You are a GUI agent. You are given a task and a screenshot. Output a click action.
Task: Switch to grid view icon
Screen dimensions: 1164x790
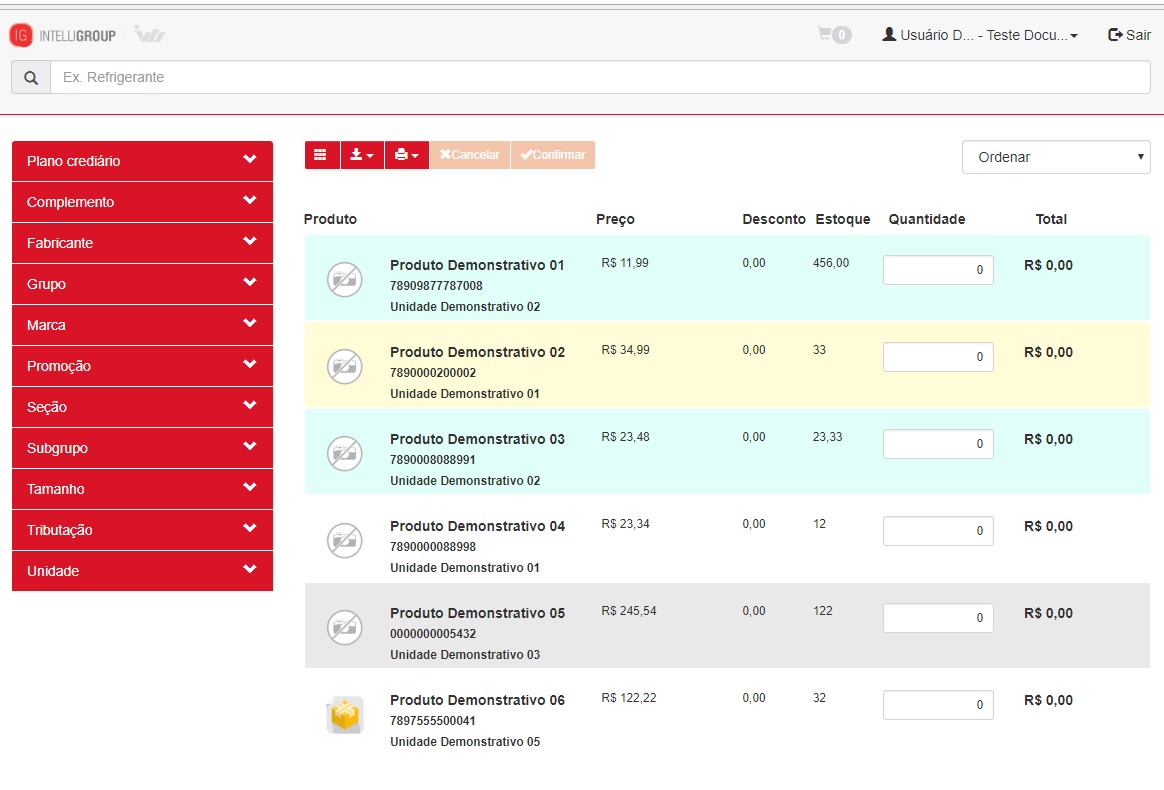(321, 155)
